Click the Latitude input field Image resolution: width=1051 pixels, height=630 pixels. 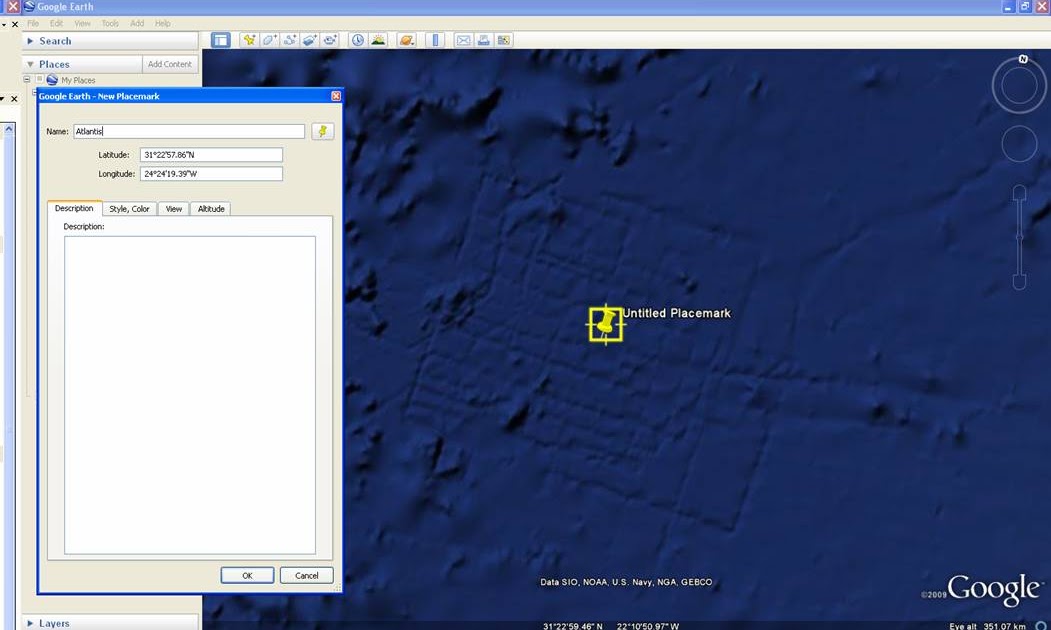pos(211,155)
